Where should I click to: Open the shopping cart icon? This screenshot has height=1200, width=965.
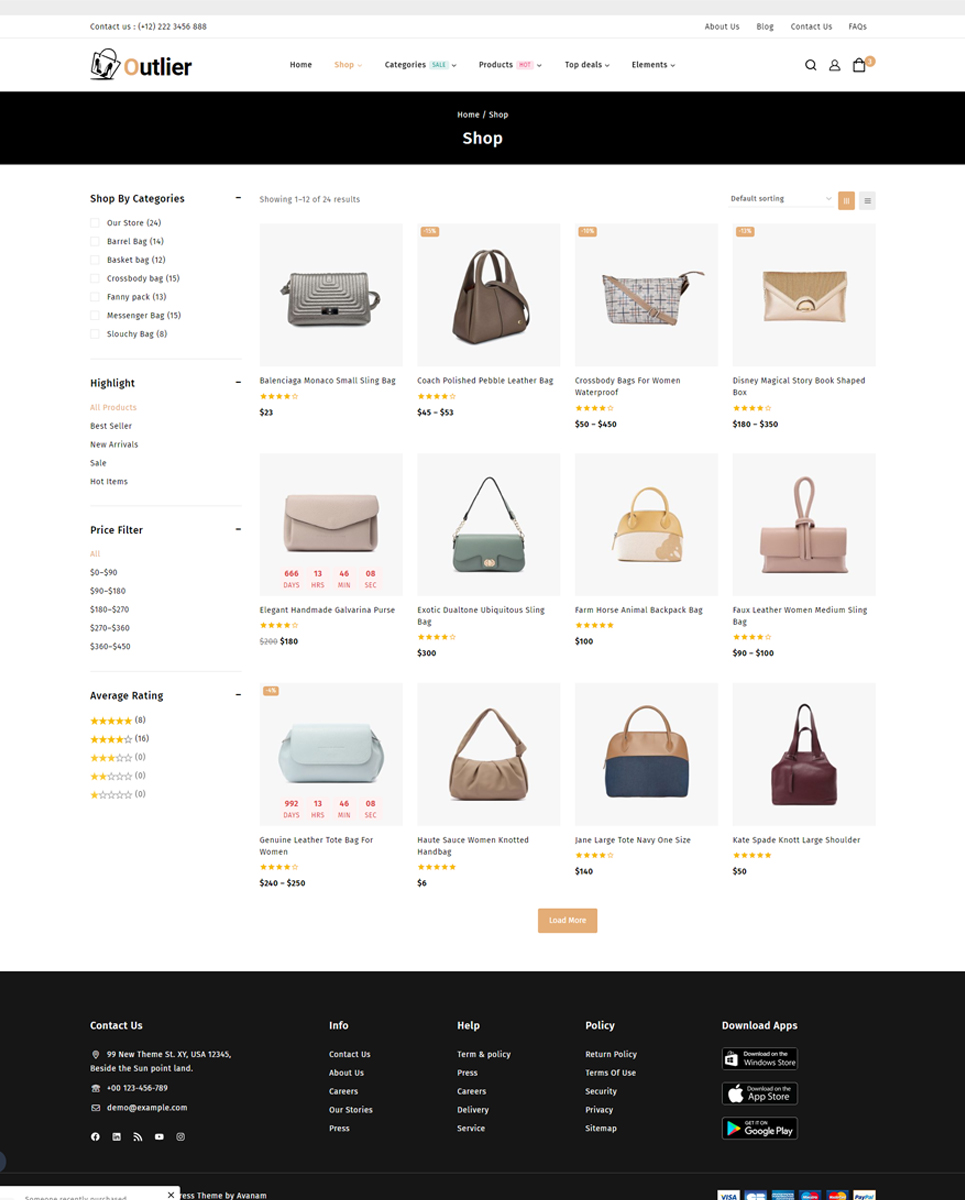coord(859,66)
